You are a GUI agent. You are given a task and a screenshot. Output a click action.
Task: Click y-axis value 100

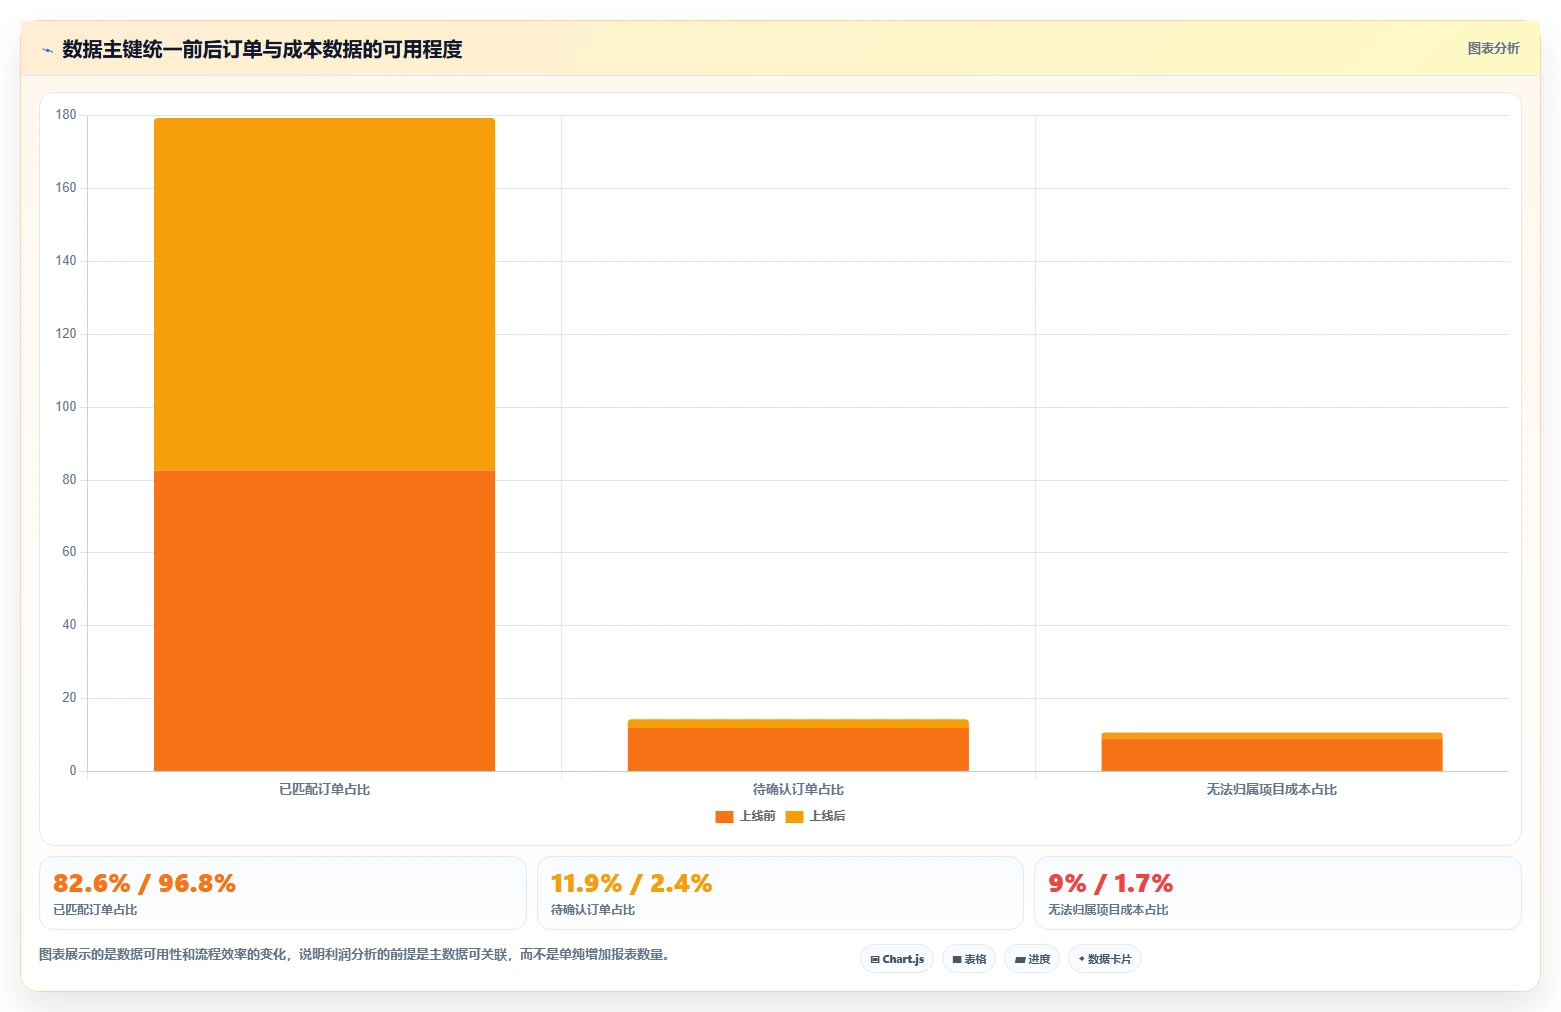click(66, 407)
